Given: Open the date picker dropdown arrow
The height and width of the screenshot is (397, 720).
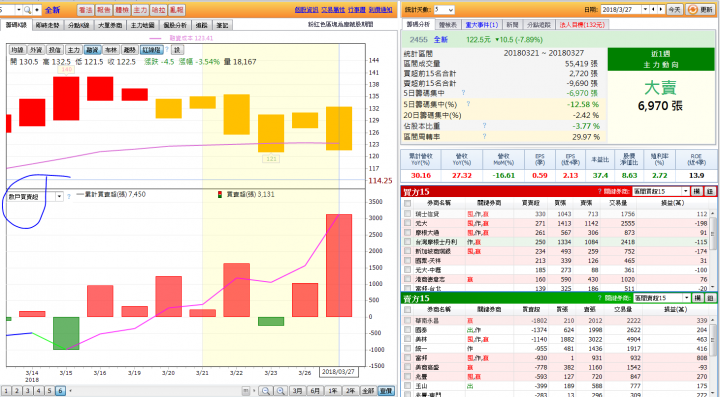Looking at the screenshot, I should point(646,10).
